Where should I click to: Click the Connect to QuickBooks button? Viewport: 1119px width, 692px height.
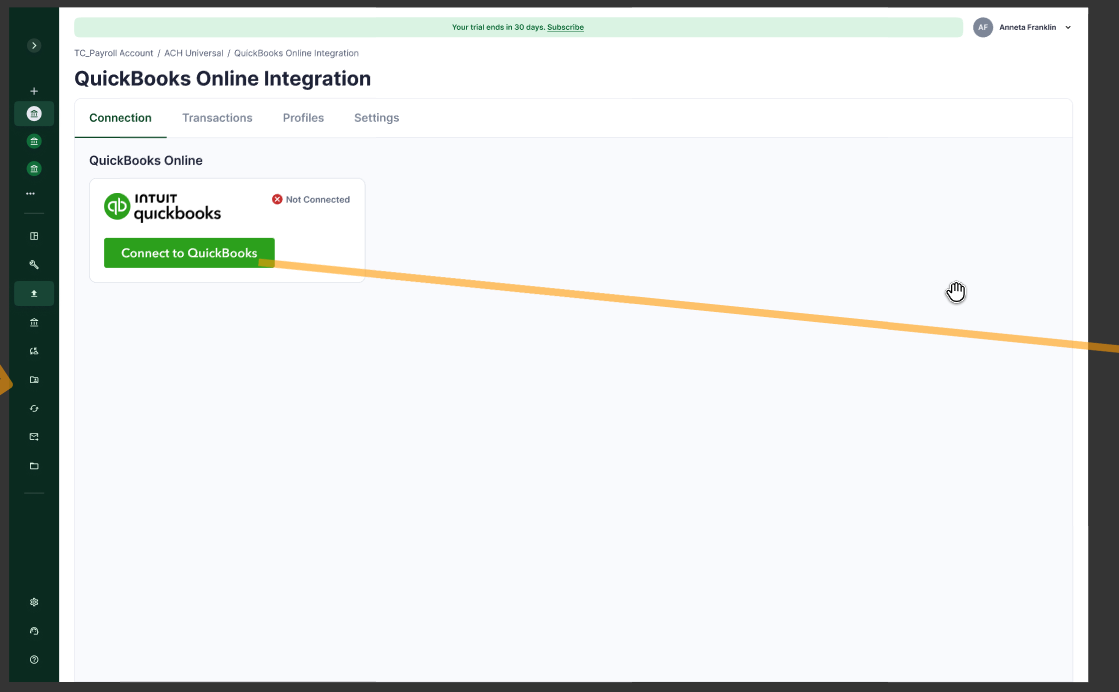point(189,253)
